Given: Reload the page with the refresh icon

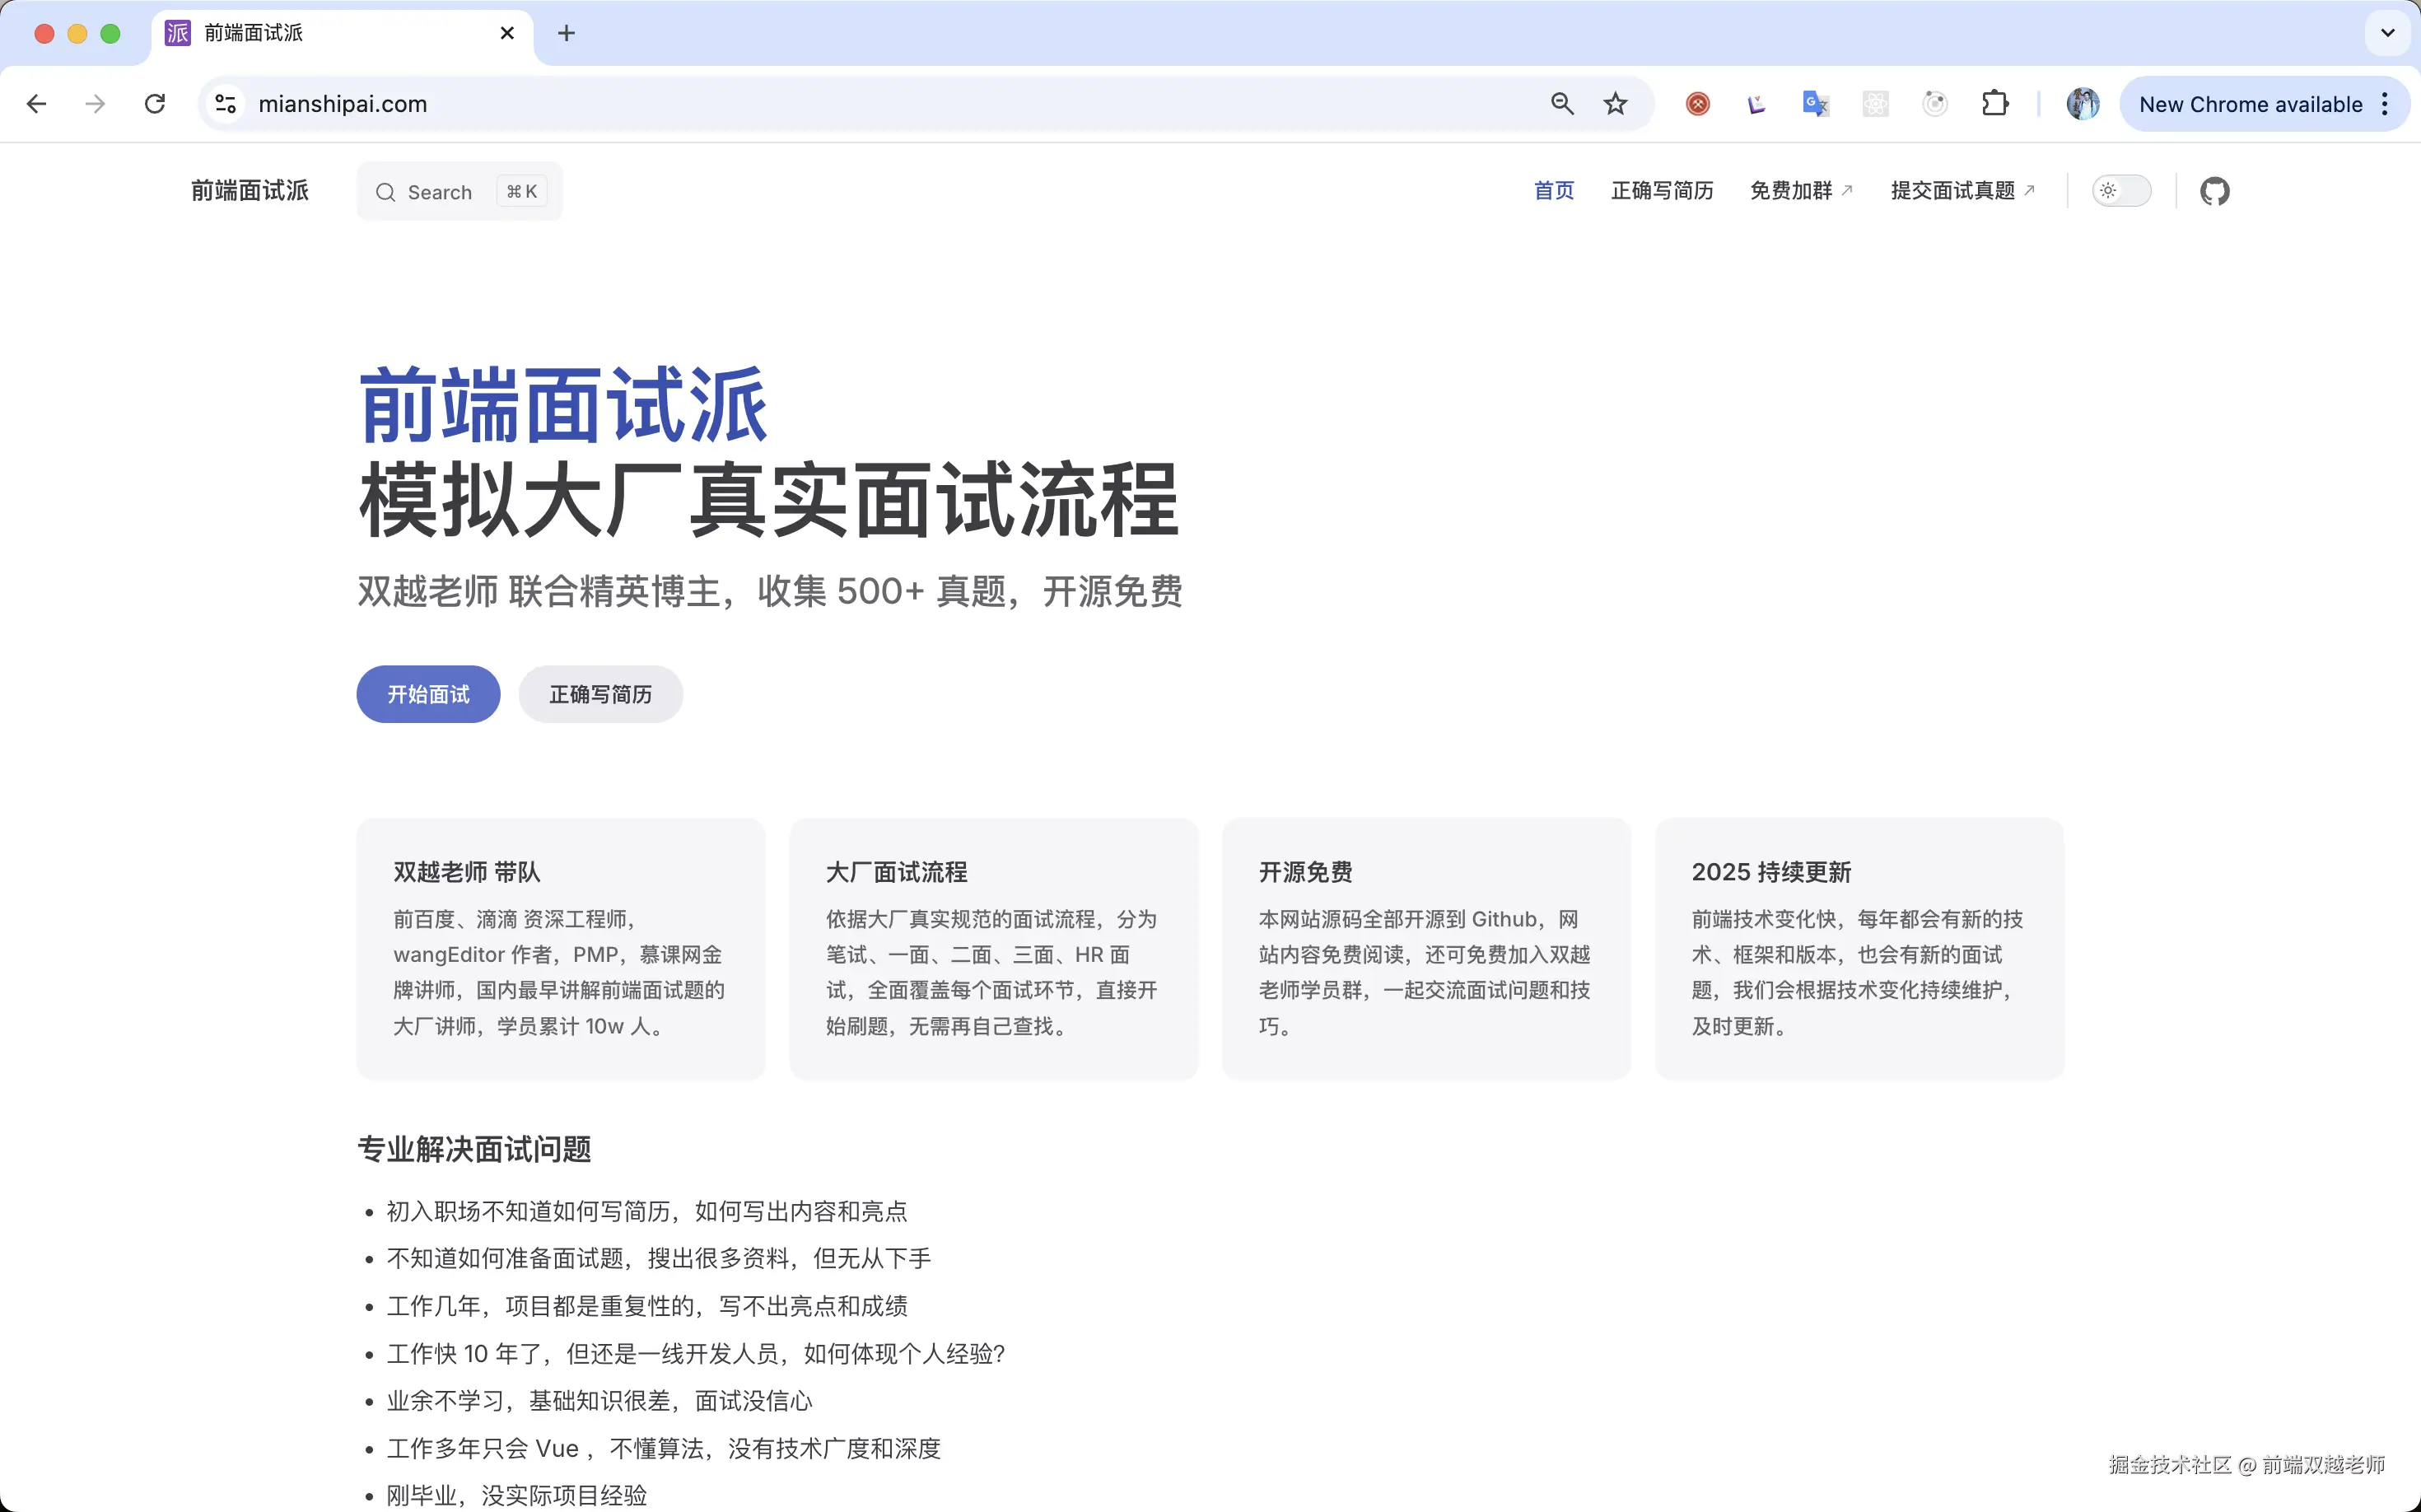Looking at the screenshot, I should pyautogui.click(x=155, y=103).
